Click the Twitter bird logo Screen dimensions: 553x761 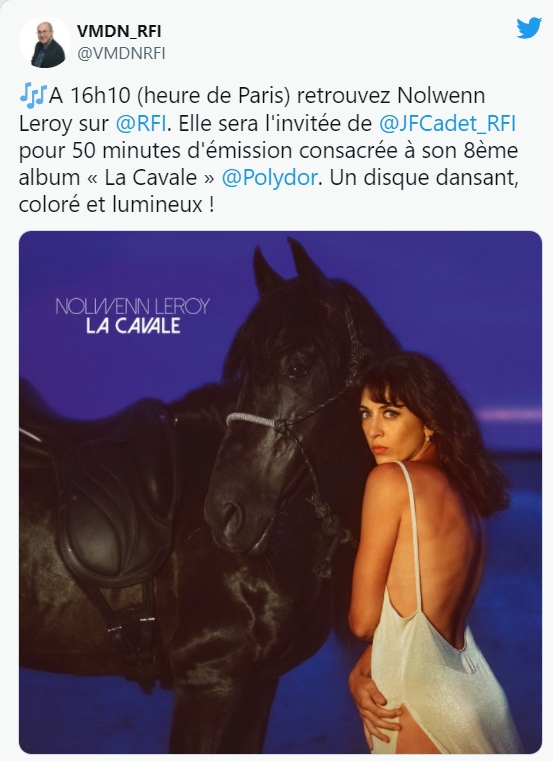coord(529,28)
